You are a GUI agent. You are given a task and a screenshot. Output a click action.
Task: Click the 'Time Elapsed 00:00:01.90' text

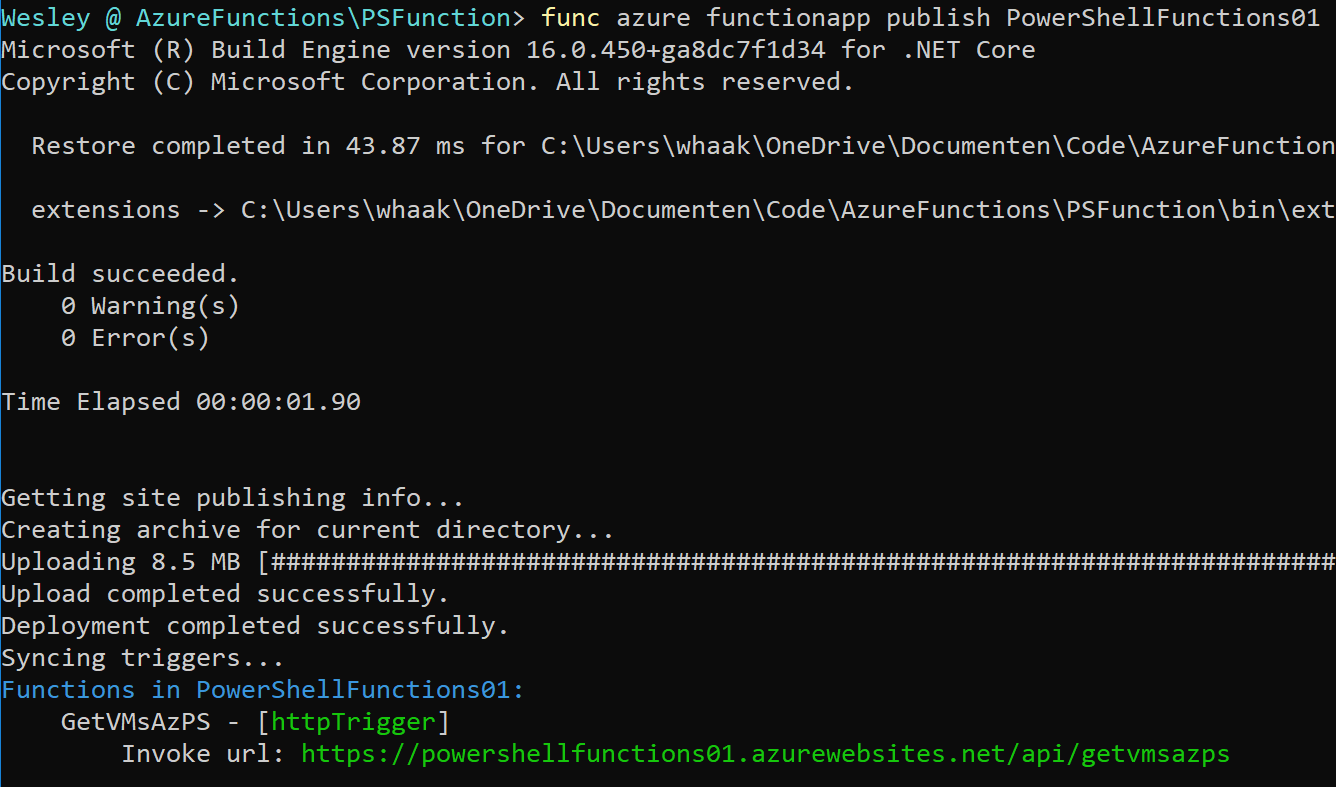point(181,402)
